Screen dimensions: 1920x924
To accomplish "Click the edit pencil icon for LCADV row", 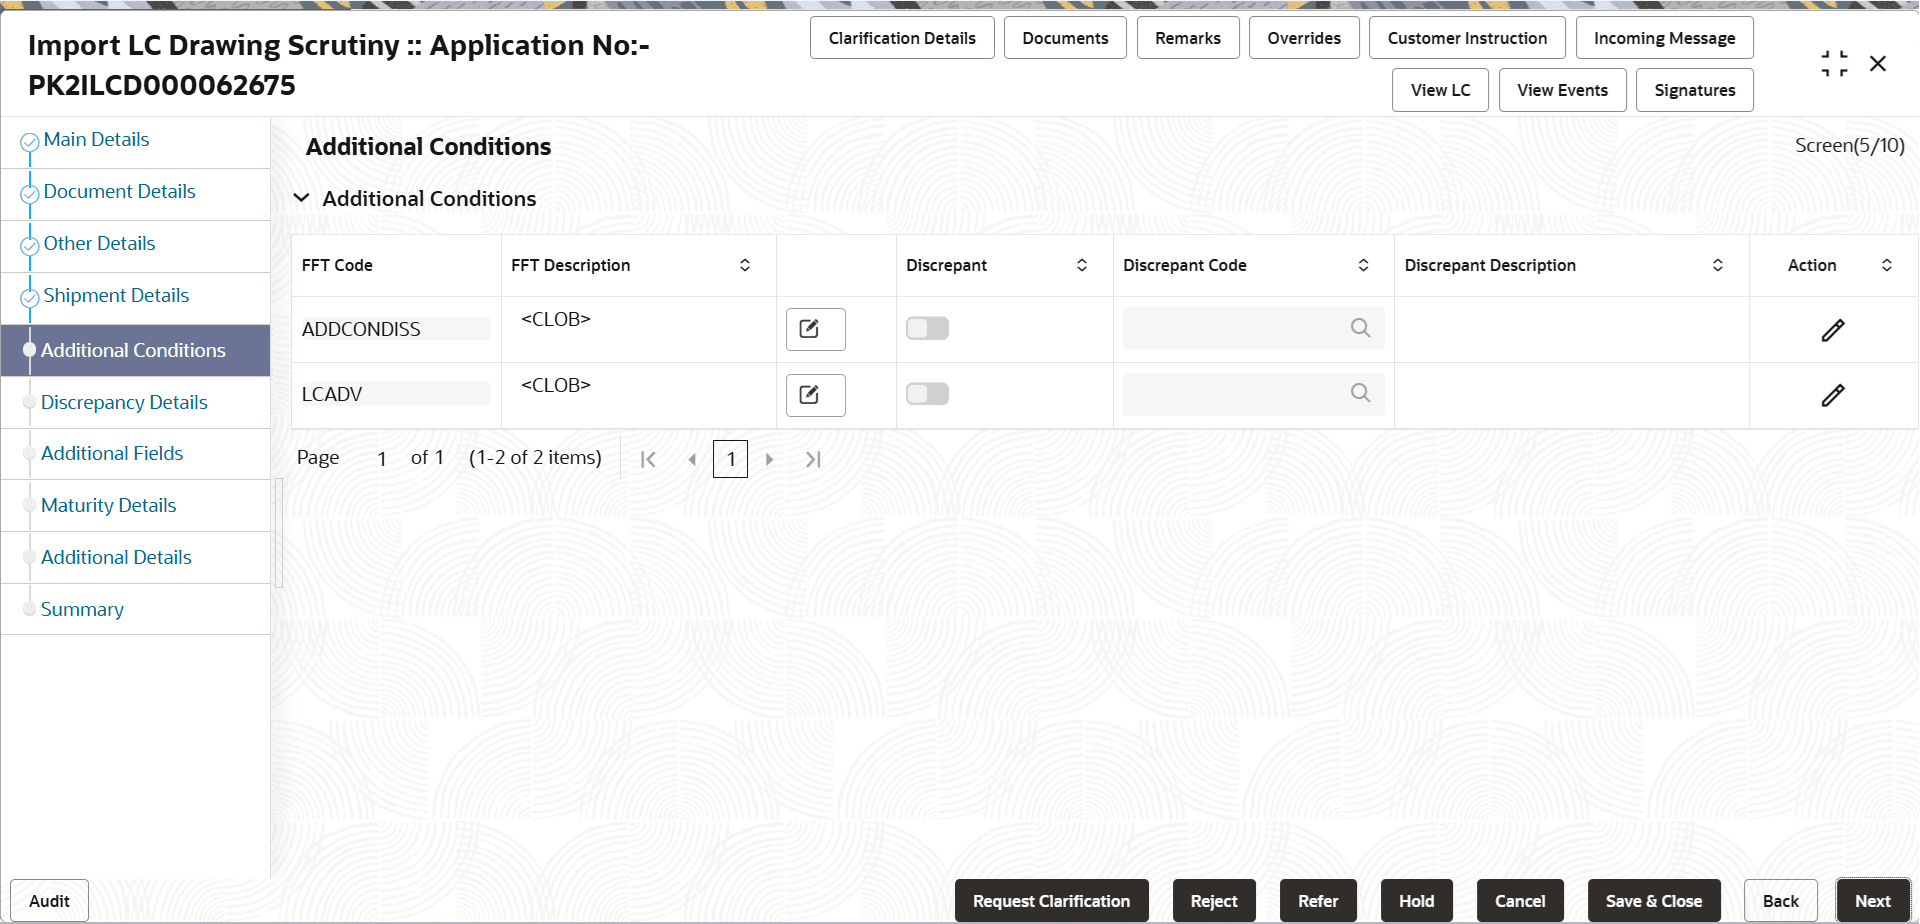I will click(x=1833, y=395).
